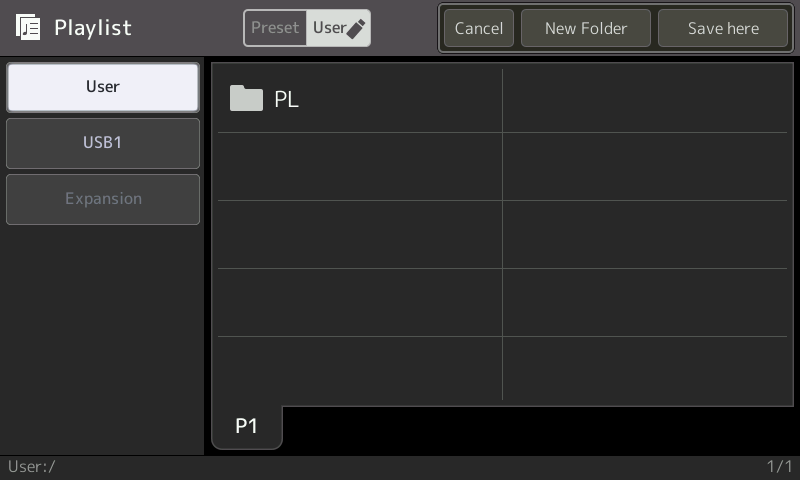
Task: Select the empty slot right of PL
Action: [x=645, y=99]
